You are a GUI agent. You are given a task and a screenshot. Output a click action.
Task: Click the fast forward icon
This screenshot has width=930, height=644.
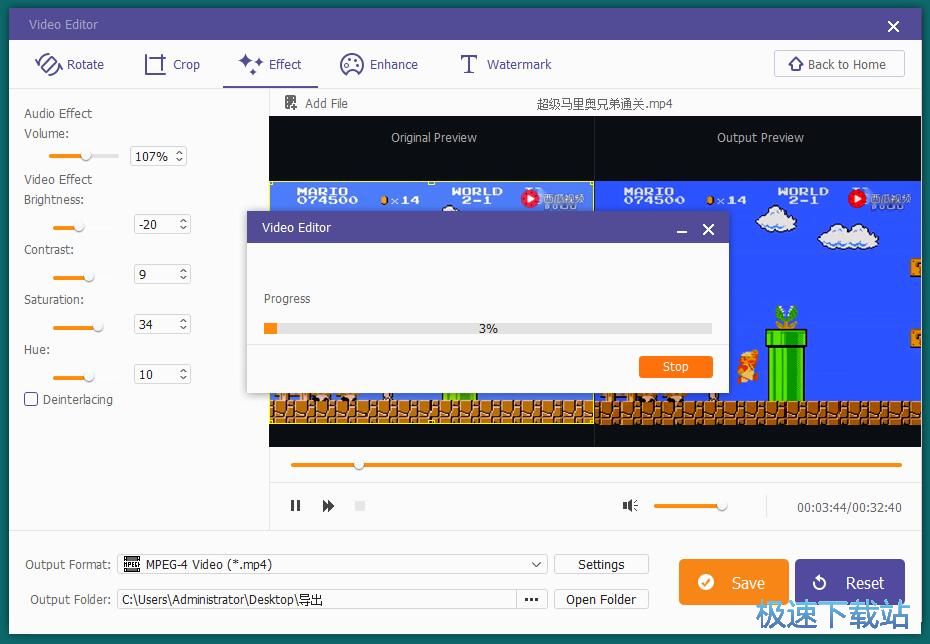point(328,506)
